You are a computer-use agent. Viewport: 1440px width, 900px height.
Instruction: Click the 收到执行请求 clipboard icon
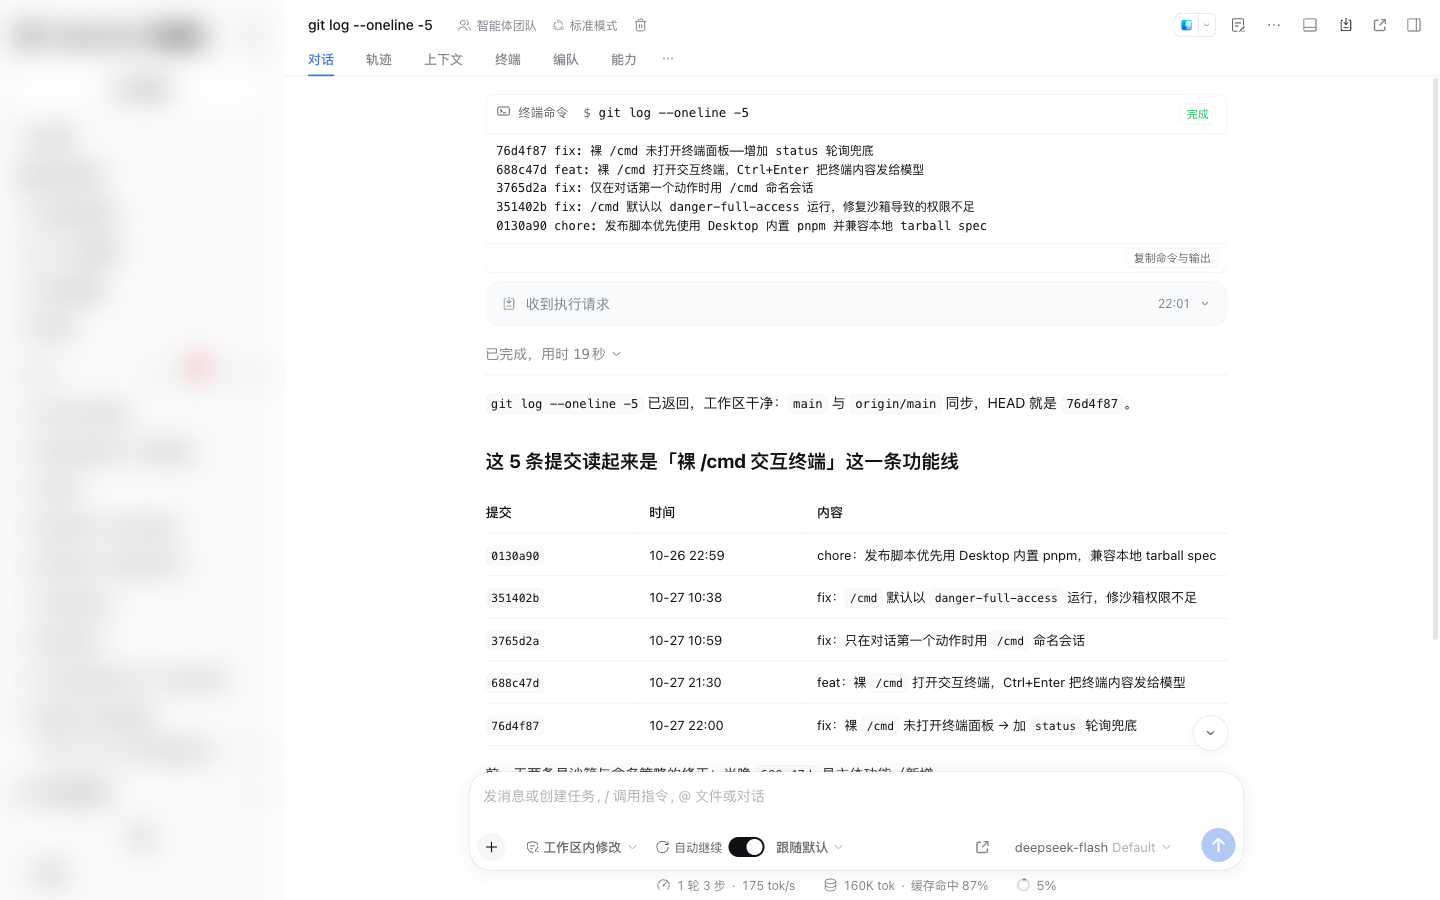509,304
